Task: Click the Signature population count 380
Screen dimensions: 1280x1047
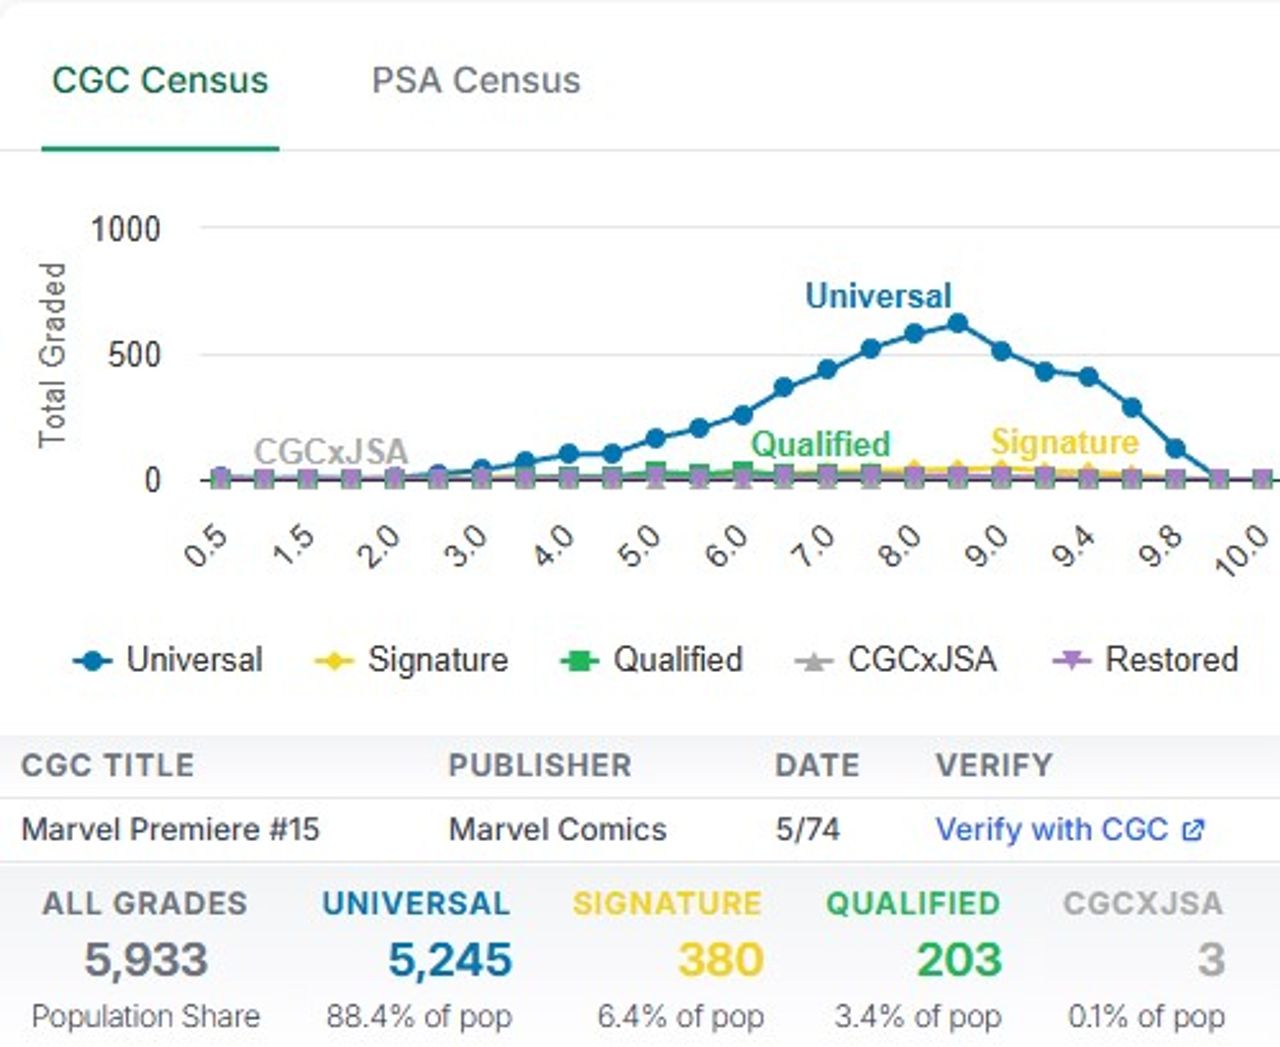Action: (x=720, y=960)
